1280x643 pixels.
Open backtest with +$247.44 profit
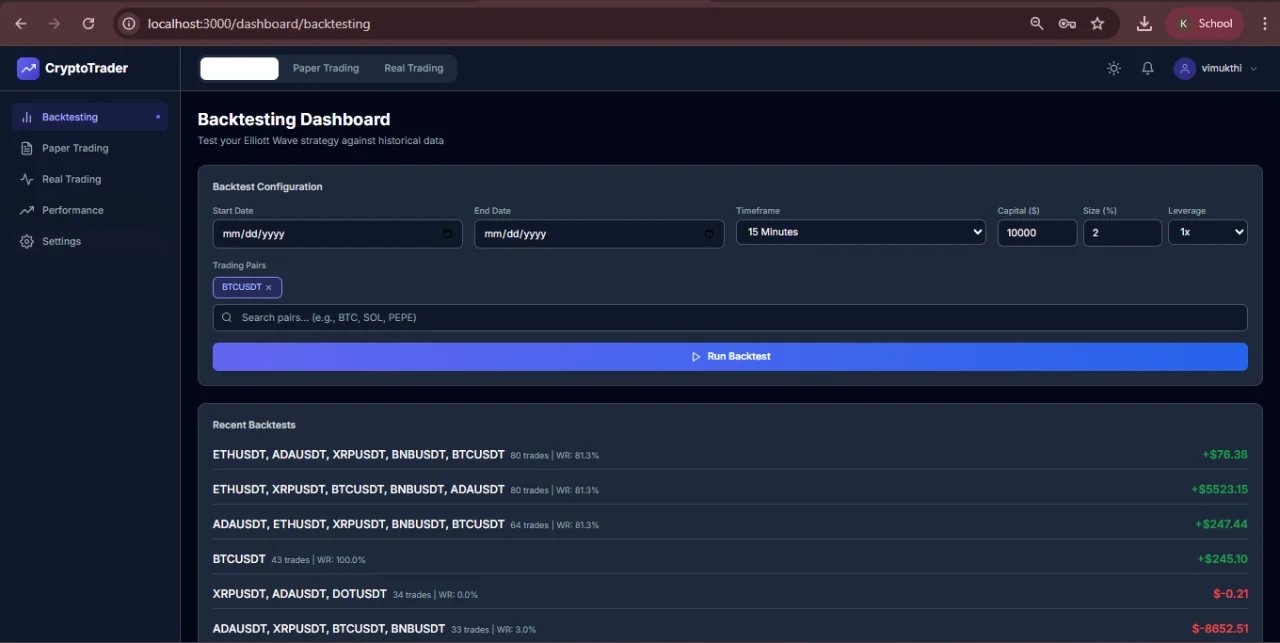pyautogui.click(x=730, y=524)
